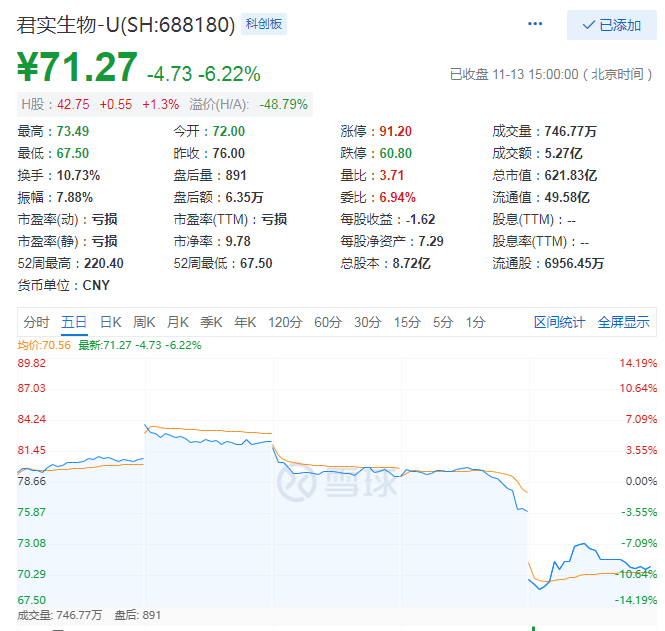This screenshot has height=631, width=665.
Task: Open 全屏显示 fullscreen chart view
Action: pyautogui.click(x=623, y=322)
